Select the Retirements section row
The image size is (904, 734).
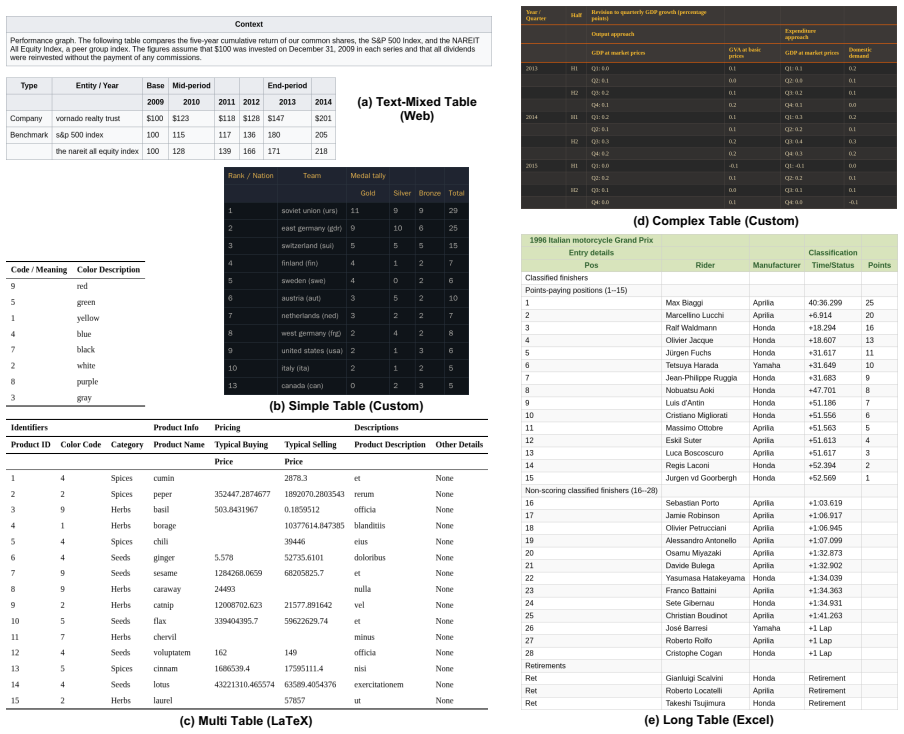[x=709, y=666]
